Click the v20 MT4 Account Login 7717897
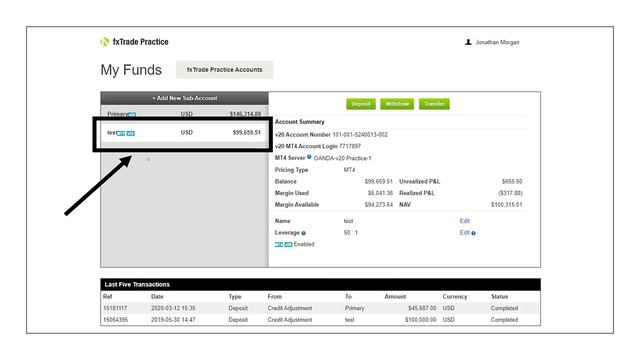The image size is (640, 360). click(350, 146)
